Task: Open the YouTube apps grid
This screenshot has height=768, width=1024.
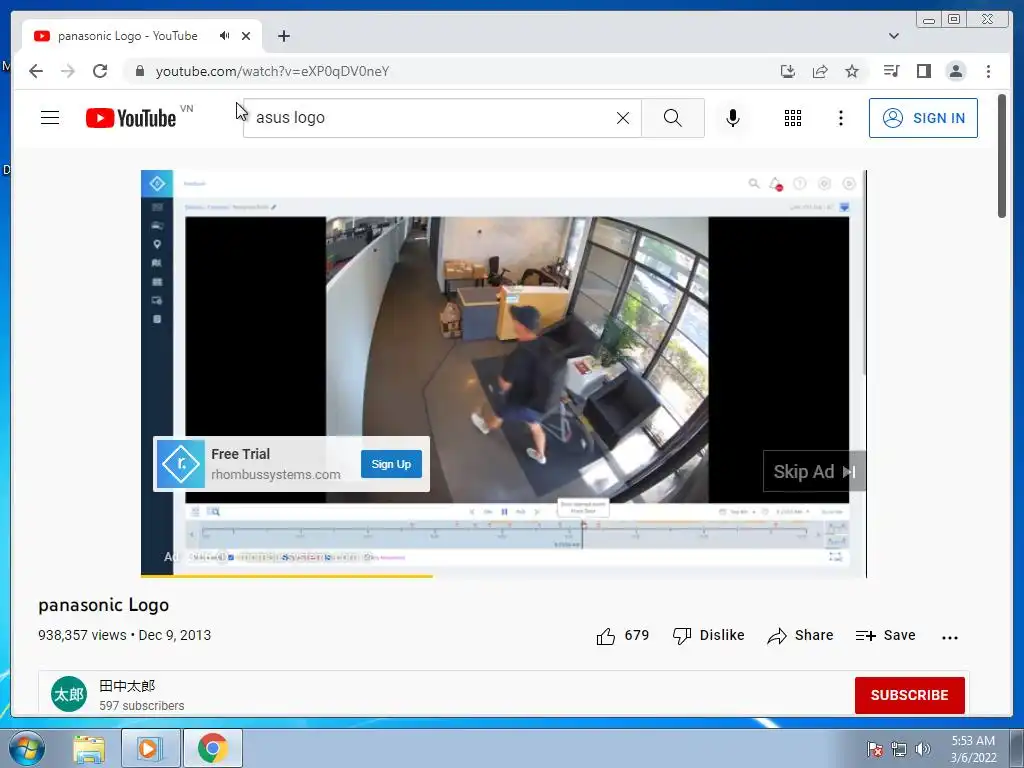Action: pos(793,118)
